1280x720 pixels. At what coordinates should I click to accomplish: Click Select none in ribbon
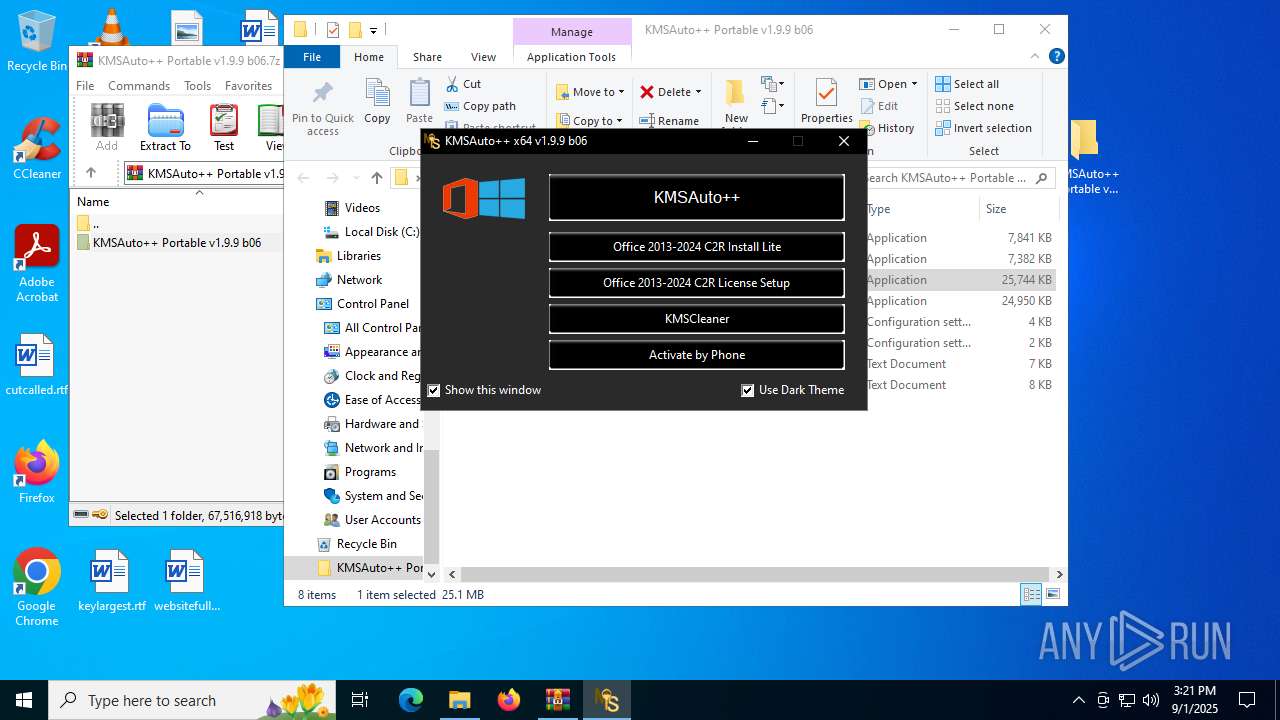[x=974, y=106]
